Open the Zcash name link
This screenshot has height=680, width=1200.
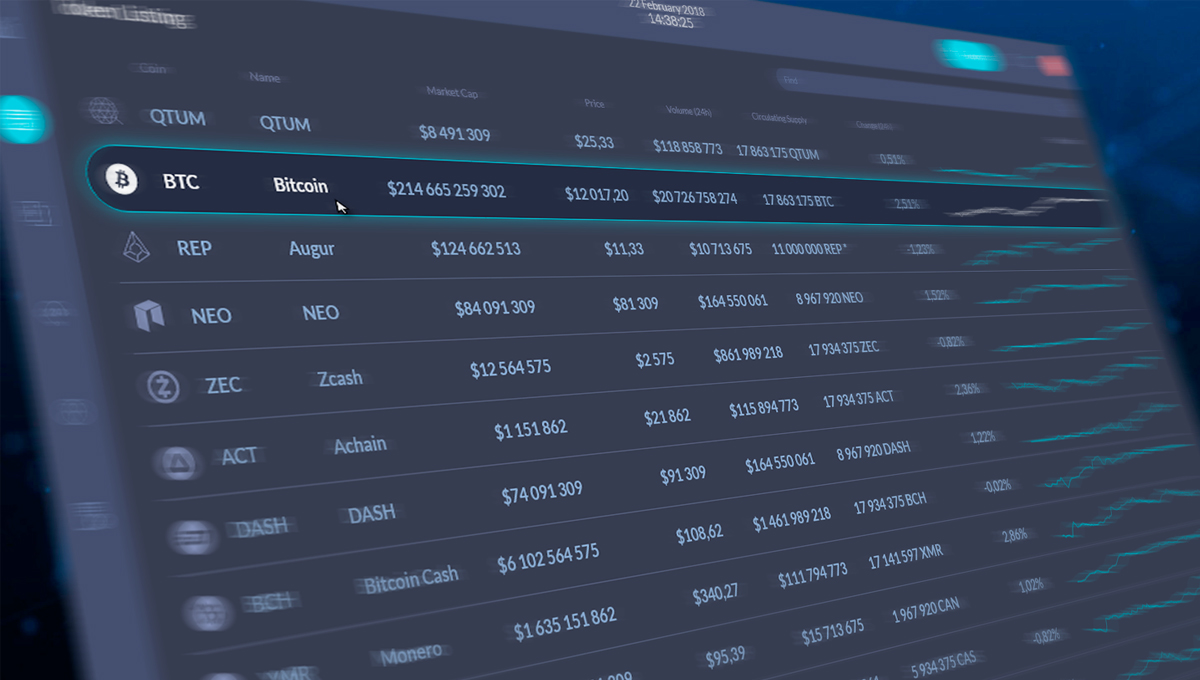[340, 379]
